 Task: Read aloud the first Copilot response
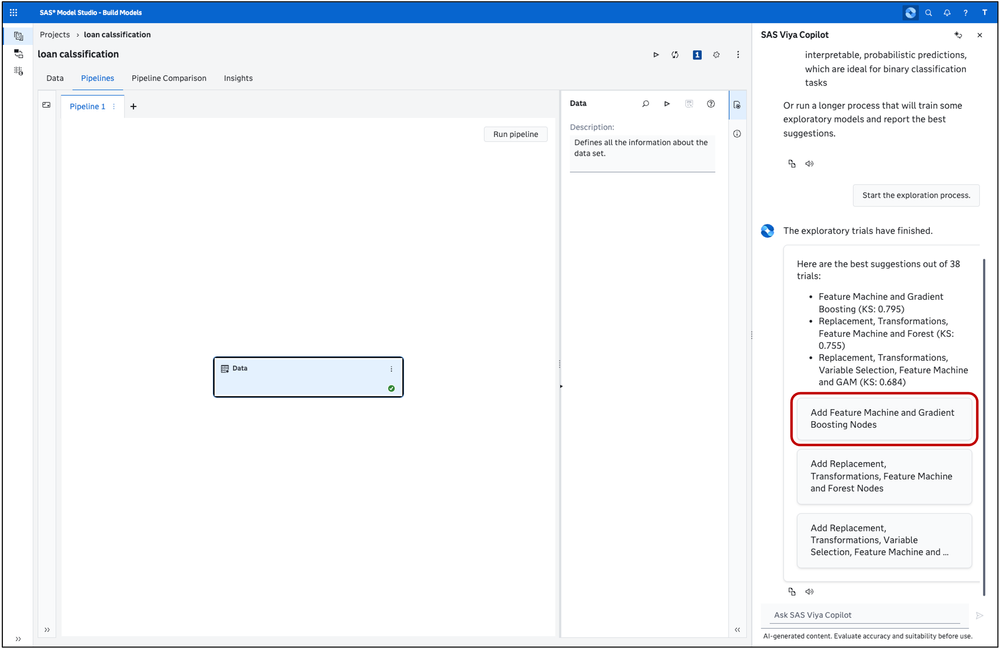[x=809, y=164]
